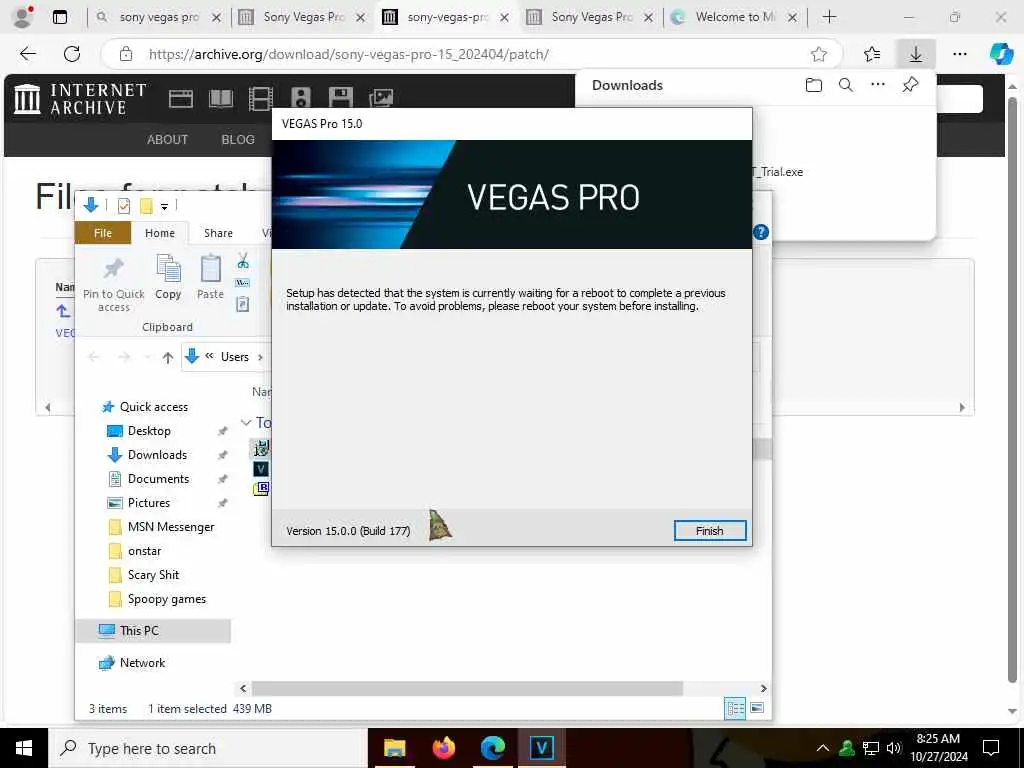
Task: Select Network in navigation pane
Action: pyautogui.click(x=142, y=663)
